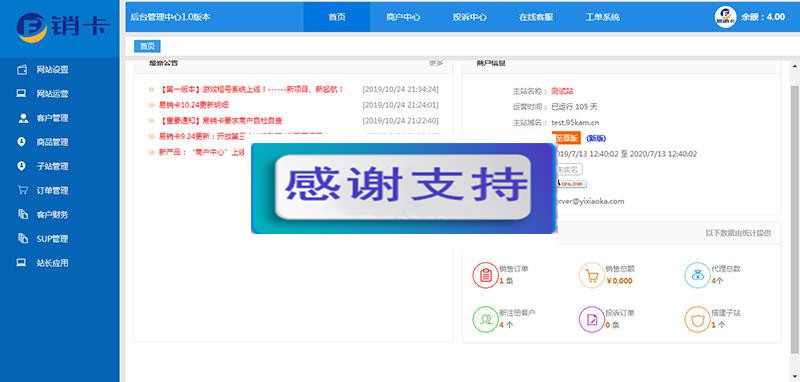Viewport: 800px width, 382px height.
Task: Click the 订单管理 cart icon in sidebar
Action: point(22,190)
